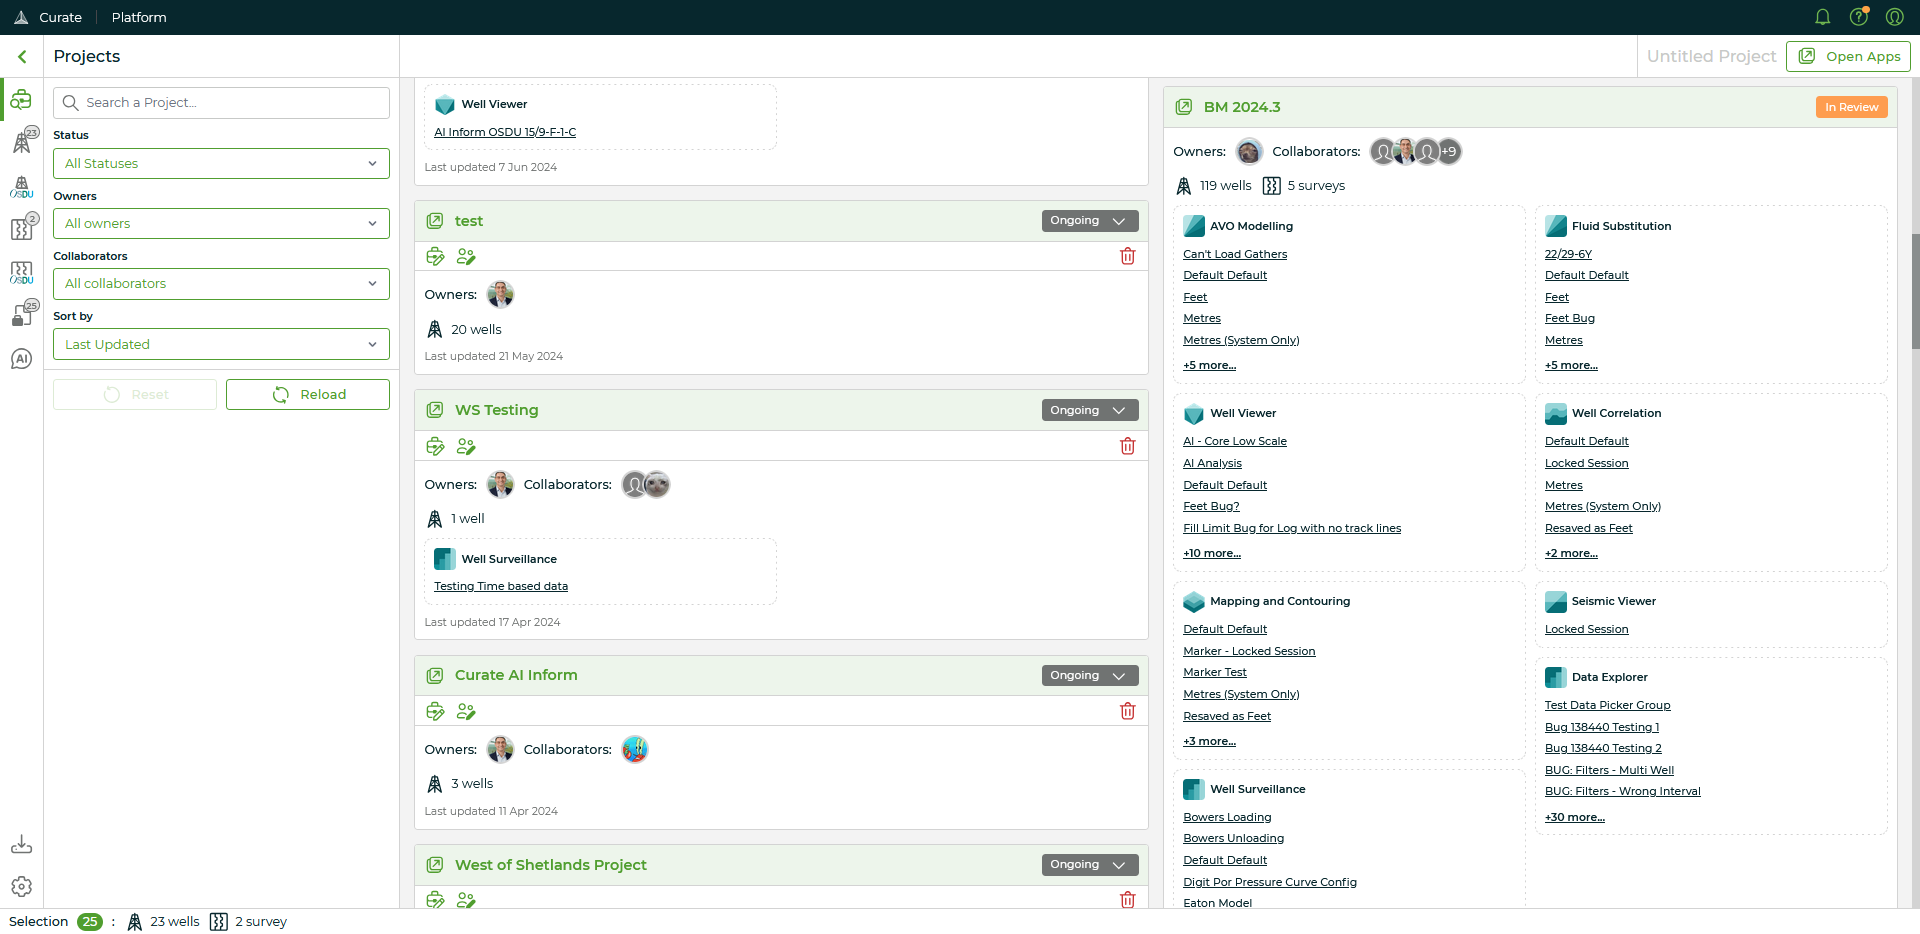Show 30 more Data Explorer sessions
Screen dimensions: 1920x934
click(x=1574, y=817)
